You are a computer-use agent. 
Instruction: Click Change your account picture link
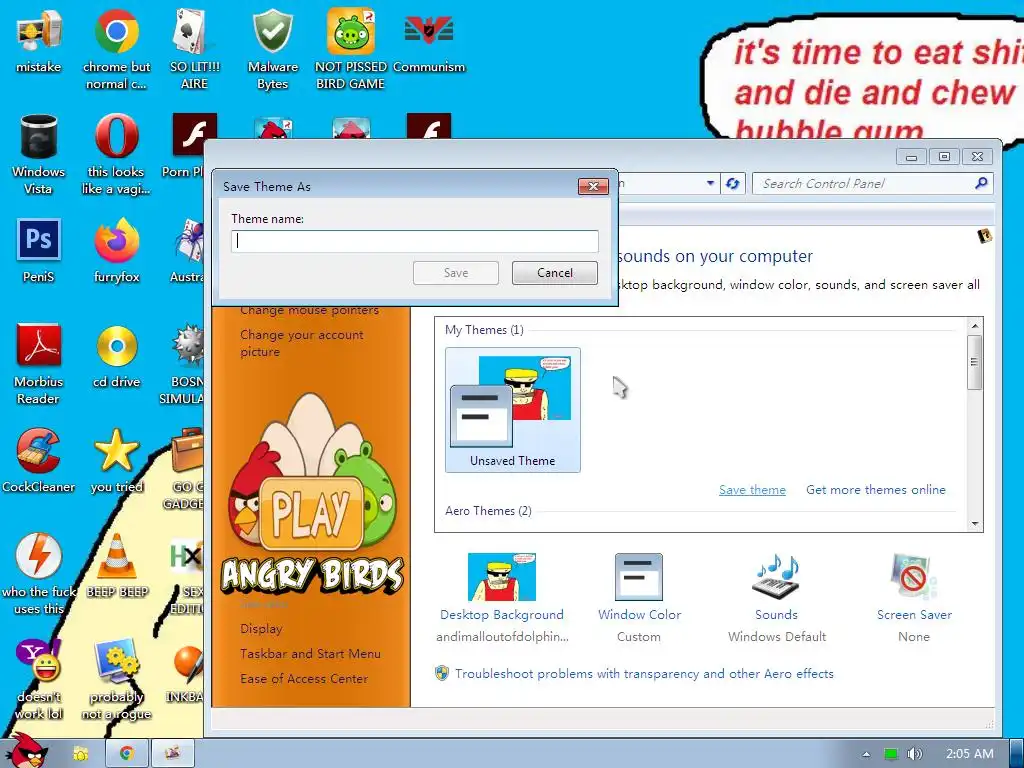[302, 343]
